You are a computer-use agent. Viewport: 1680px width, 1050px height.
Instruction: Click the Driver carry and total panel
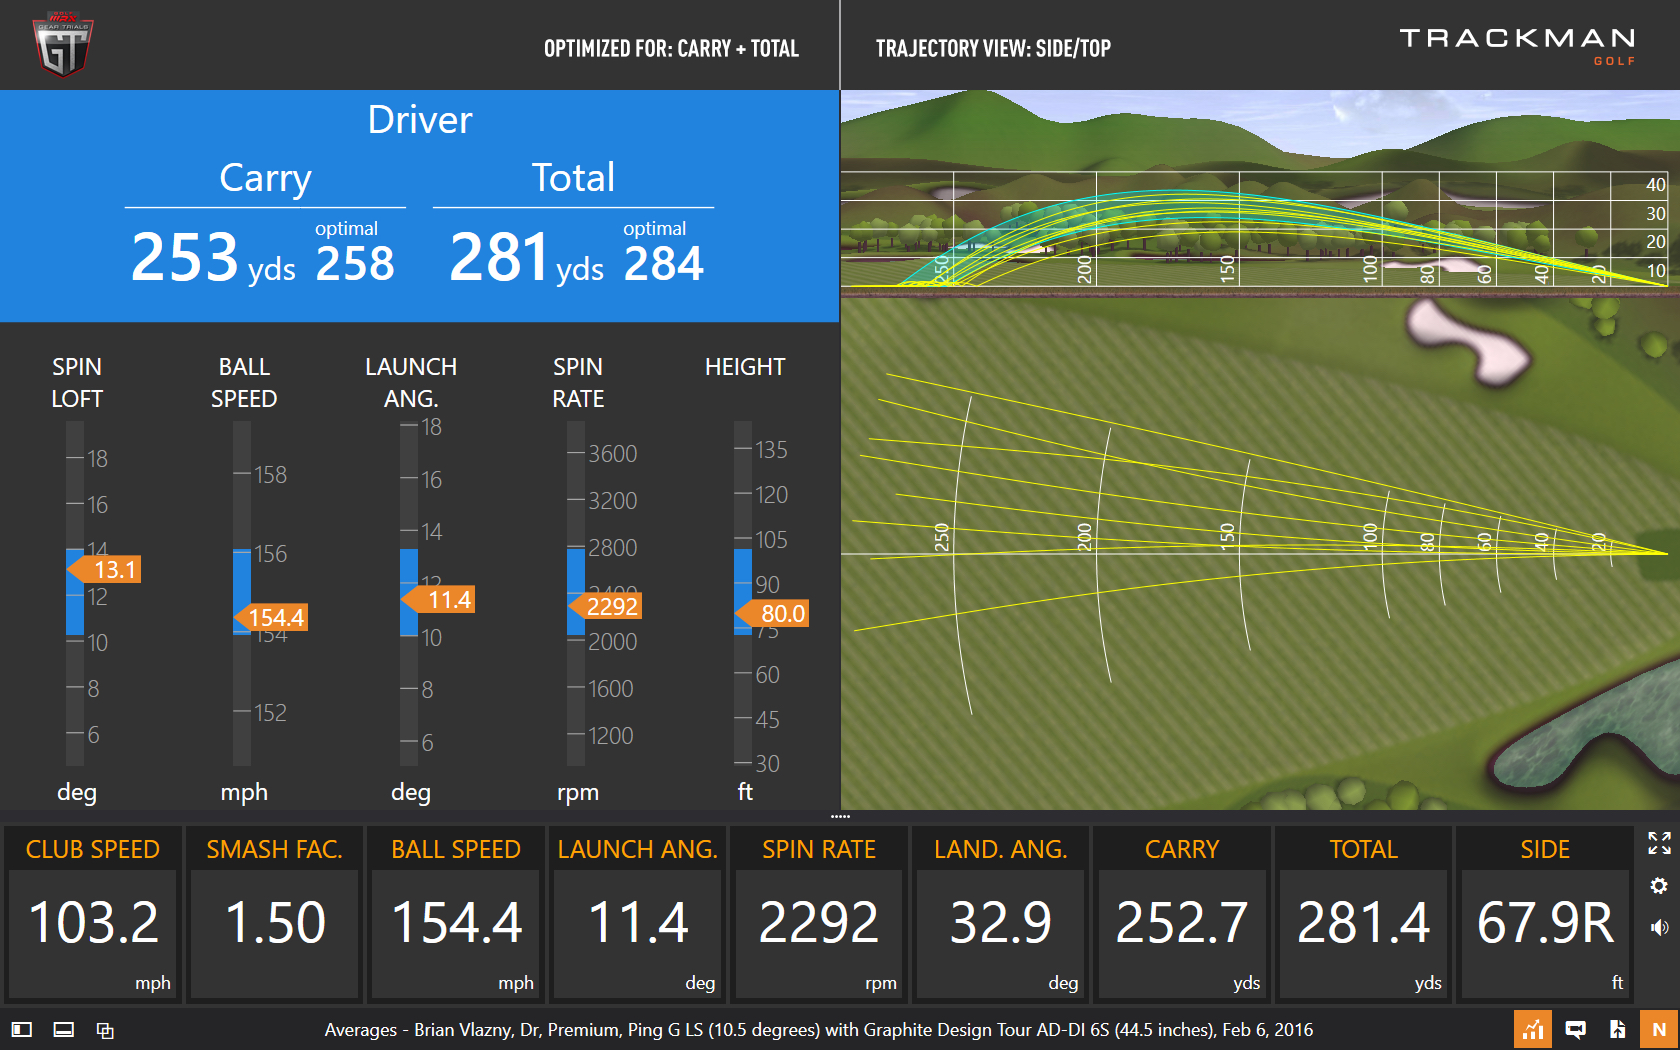(x=419, y=206)
